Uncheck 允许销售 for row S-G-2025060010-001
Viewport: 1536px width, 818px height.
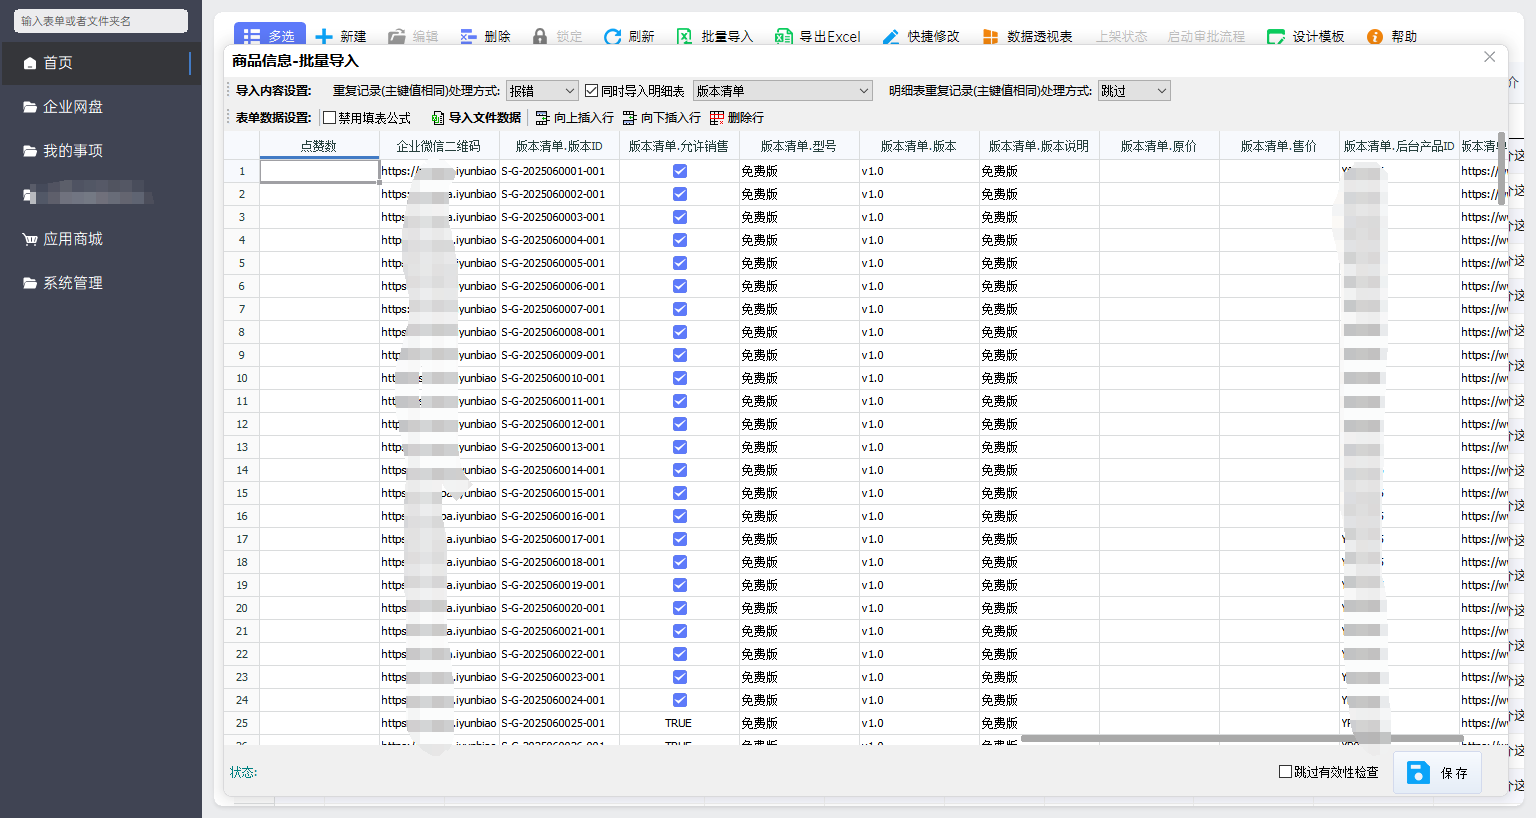(680, 378)
